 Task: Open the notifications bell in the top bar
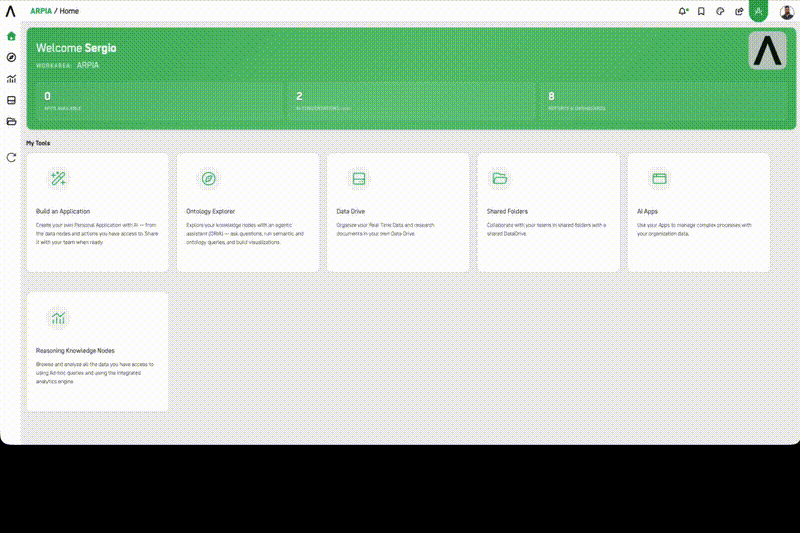pyautogui.click(x=683, y=11)
